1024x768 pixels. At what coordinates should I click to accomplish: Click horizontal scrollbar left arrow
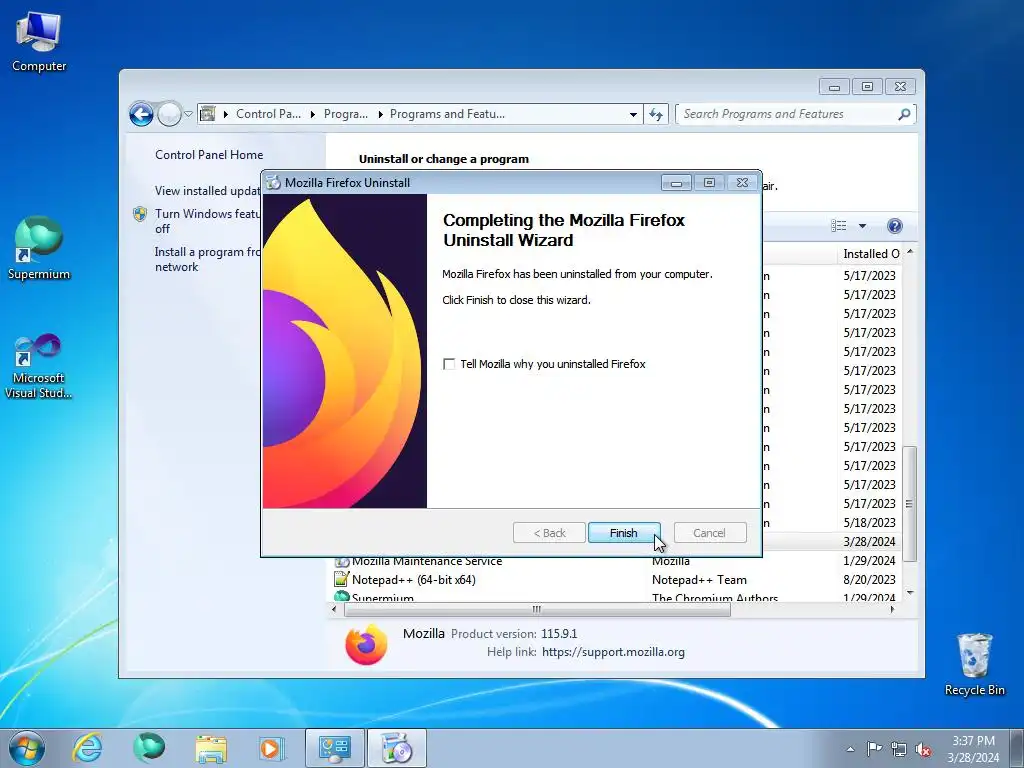pos(334,609)
